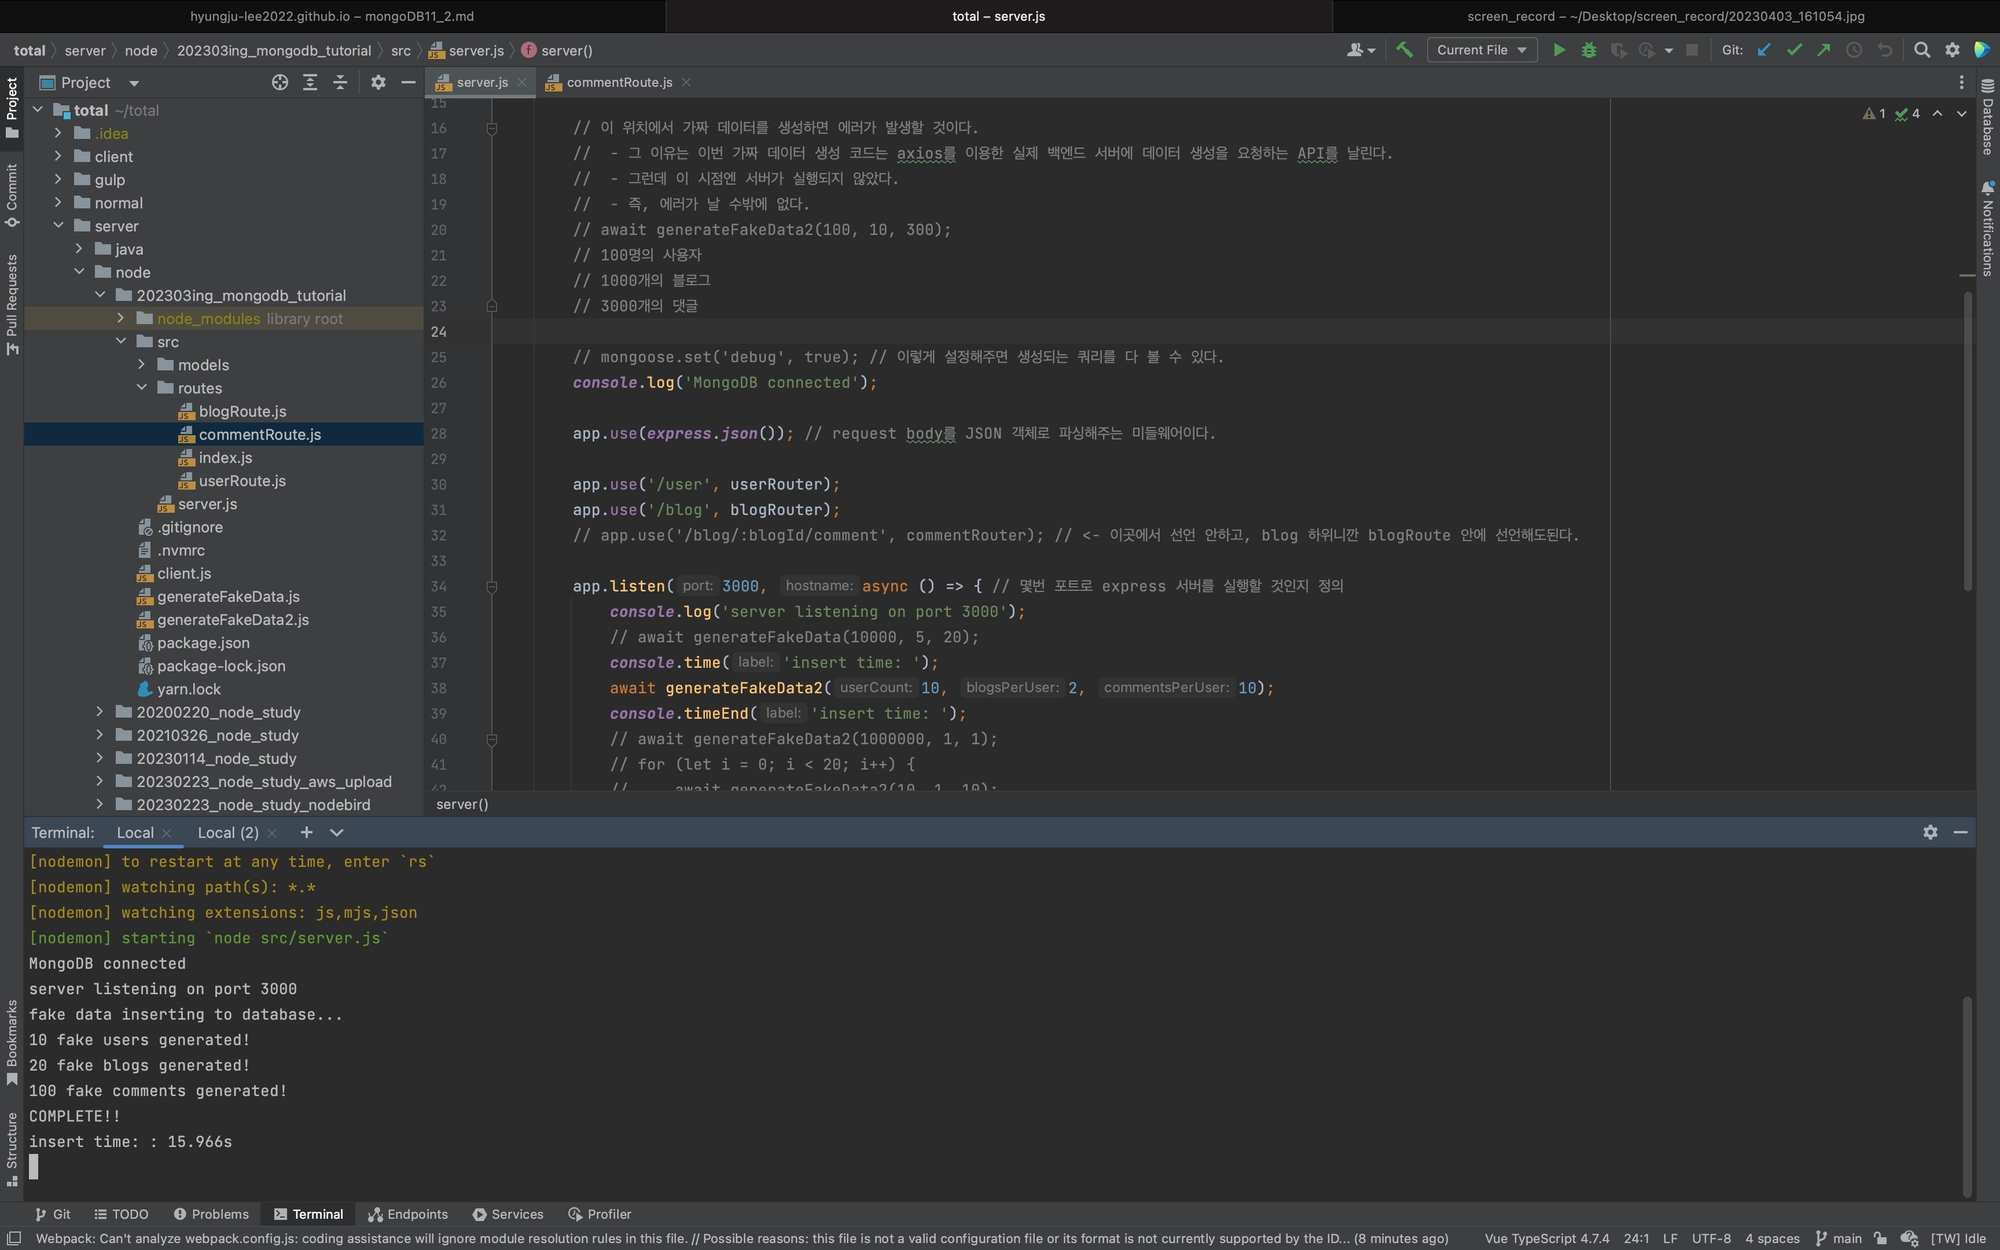2000x1250 pixels.
Task: Build project with the hammer icon
Action: click(1404, 50)
